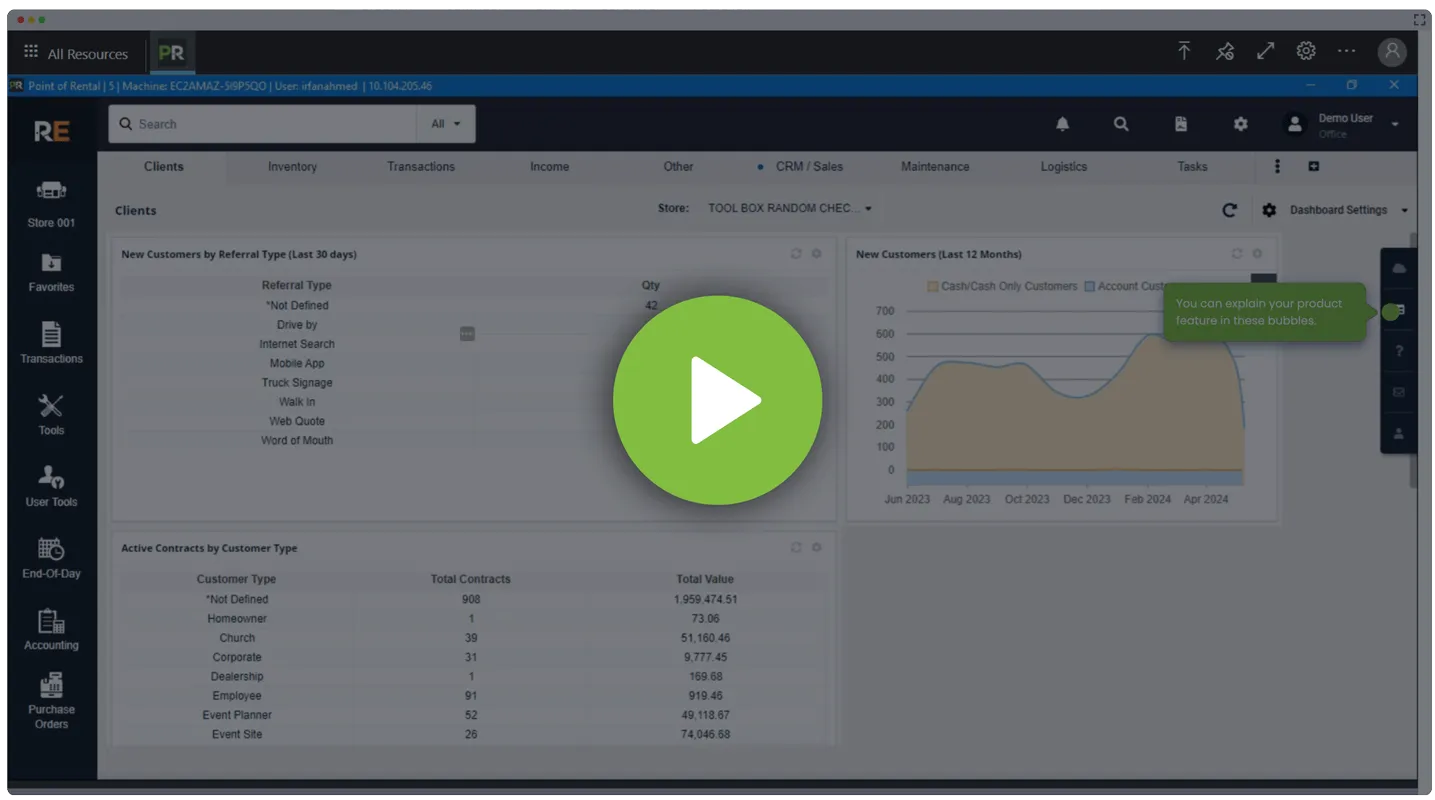
Task: Refresh the New Customers Last 12 Months widget
Action: click(x=1237, y=254)
